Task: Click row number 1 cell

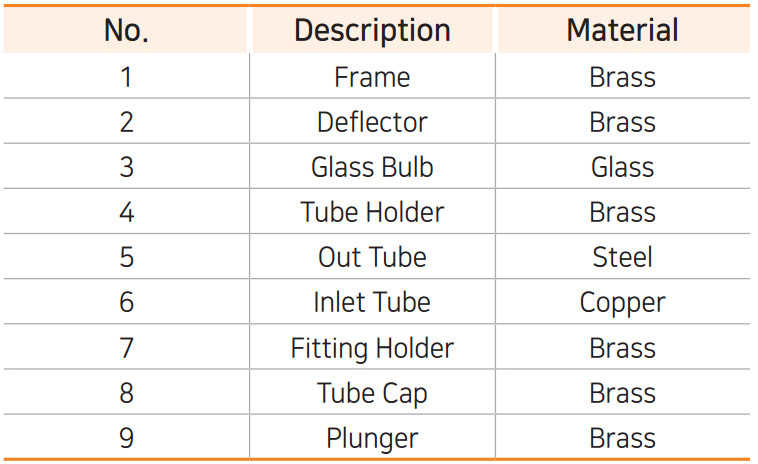Action: tap(126, 77)
